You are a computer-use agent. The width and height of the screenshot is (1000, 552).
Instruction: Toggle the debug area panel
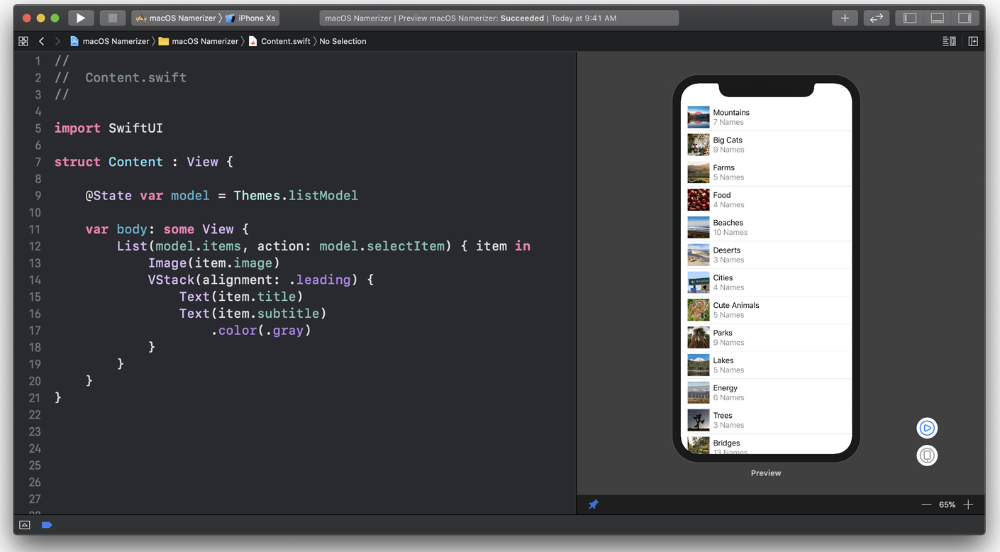(937, 18)
